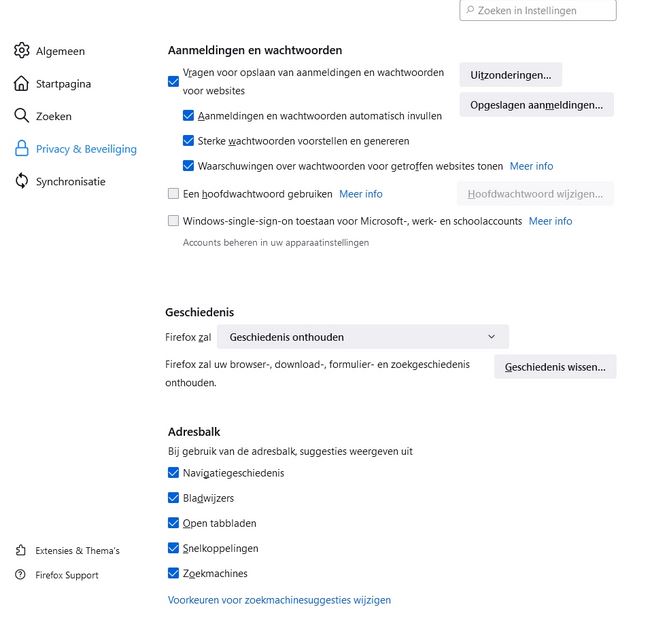Enable Een hoofdwachtwoord gebruiken checkbox
Screen dimensions: 652x618
(x=174, y=194)
